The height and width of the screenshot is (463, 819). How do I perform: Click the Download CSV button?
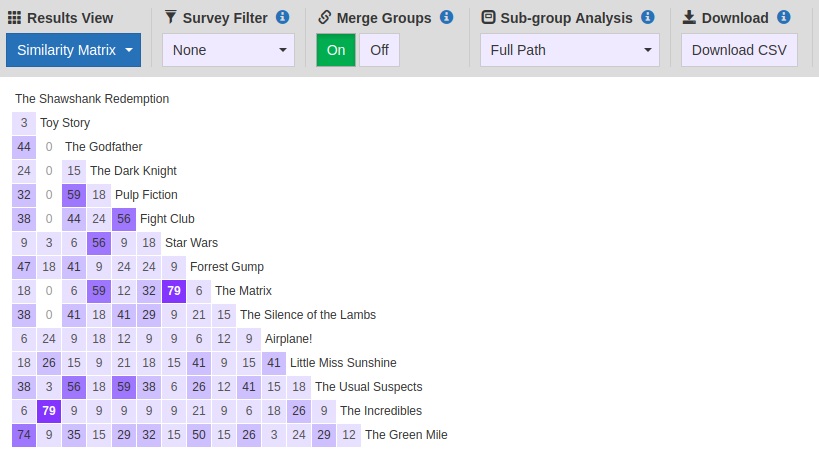pos(739,50)
